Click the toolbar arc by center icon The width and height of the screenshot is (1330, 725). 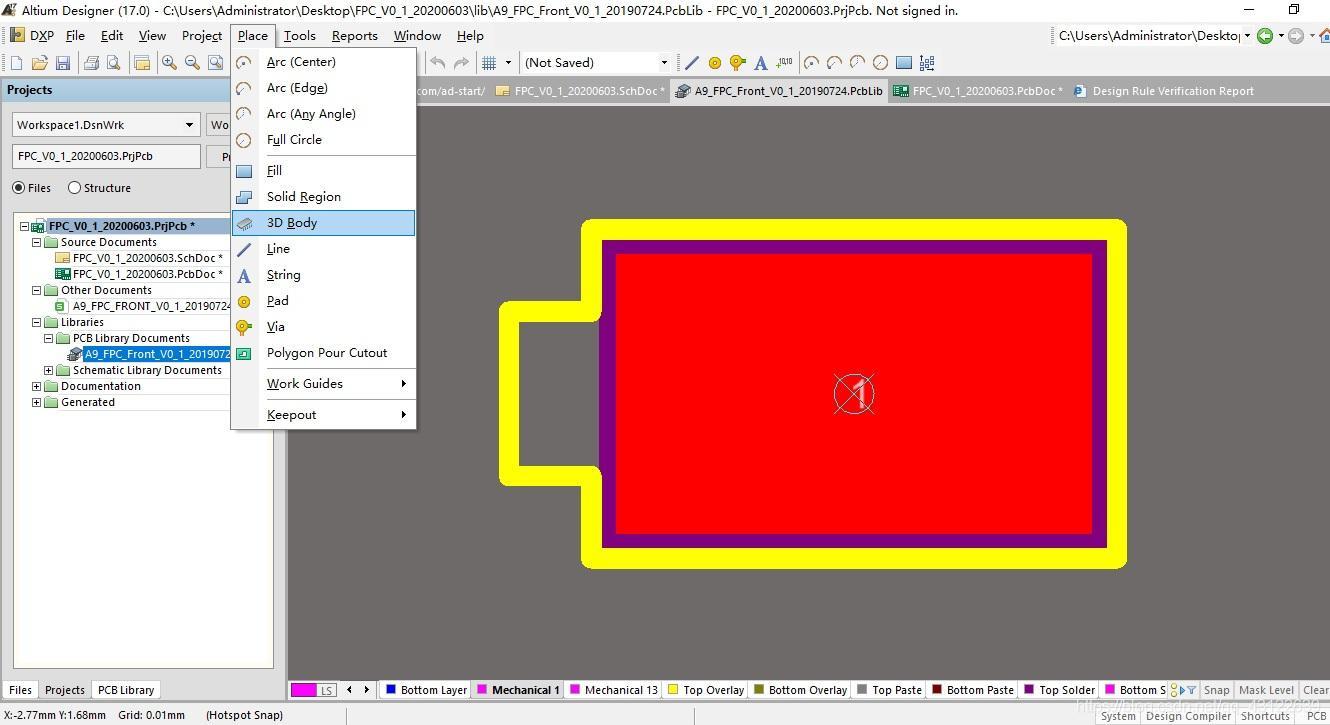(811, 63)
